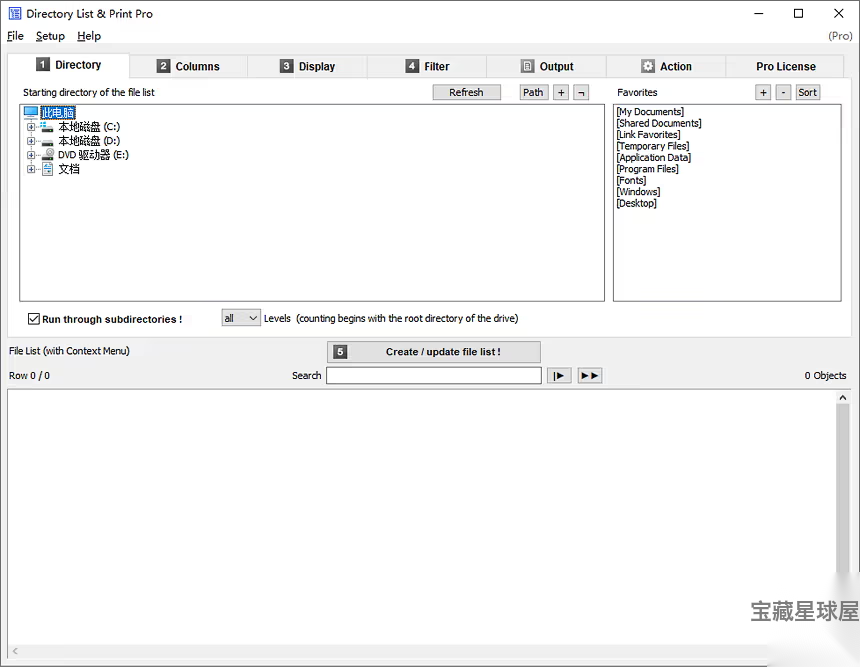Viewport: 860px width, 667px height.
Task: Switch to the Output tab
Action: (547, 66)
